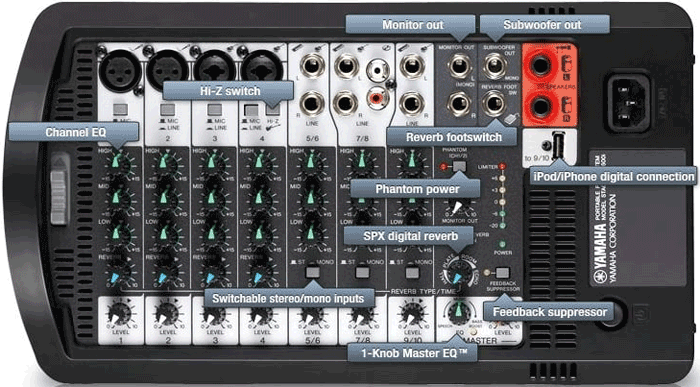The image size is (700, 387).
Task: Toggle the Hi-Z switch on channel 4
Action: tap(273, 110)
